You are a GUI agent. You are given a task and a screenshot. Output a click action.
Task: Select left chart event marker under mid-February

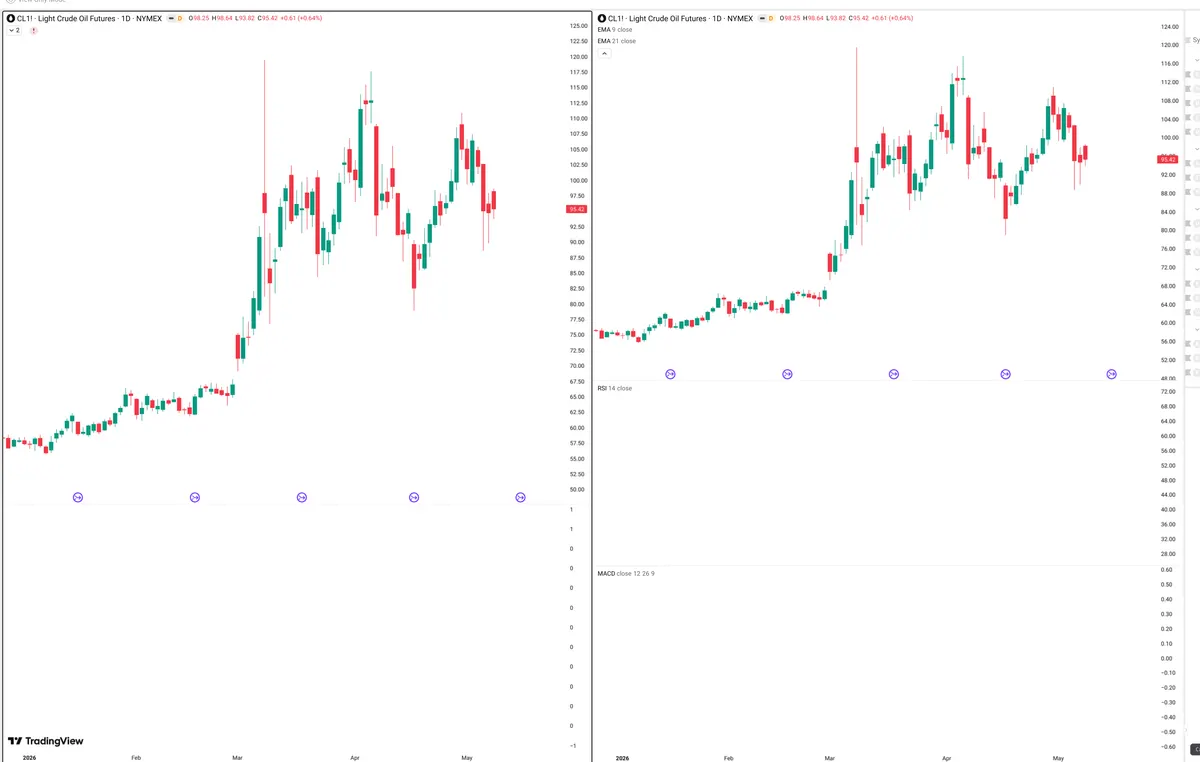click(x=195, y=497)
